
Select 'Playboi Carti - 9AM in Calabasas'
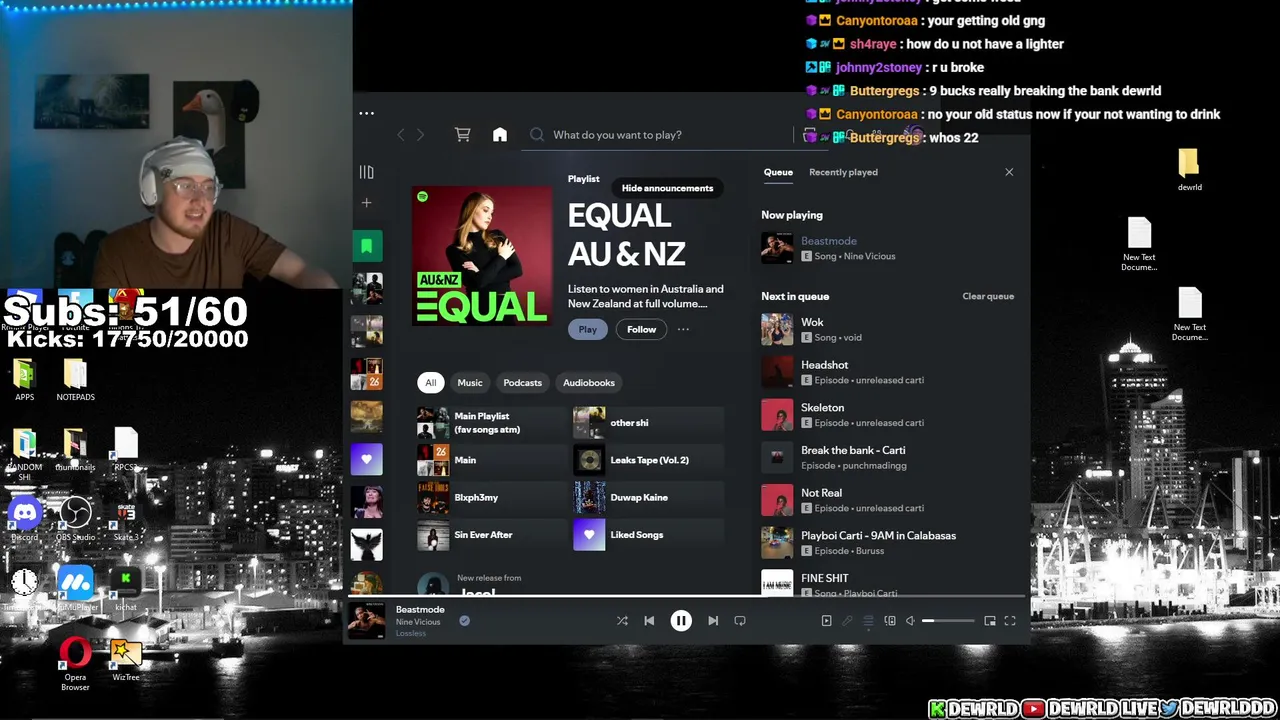pyautogui.click(x=888, y=542)
